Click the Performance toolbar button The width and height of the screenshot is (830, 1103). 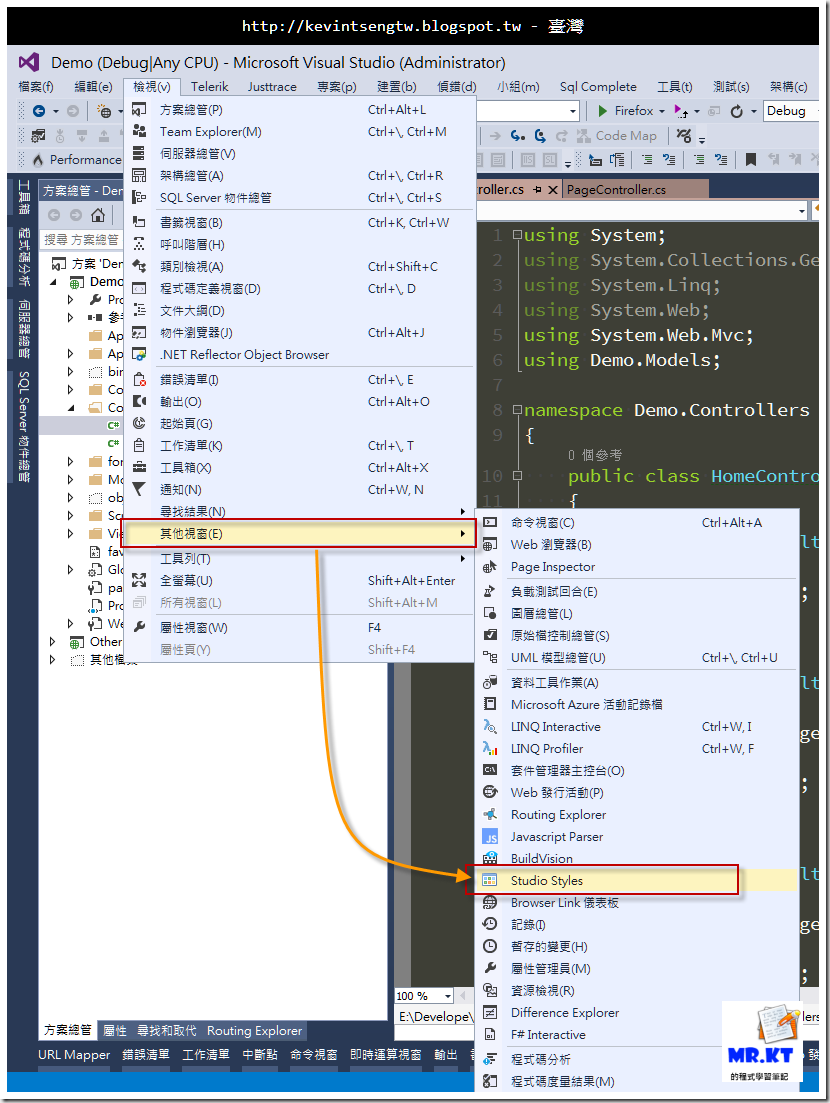click(x=77, y=160)
